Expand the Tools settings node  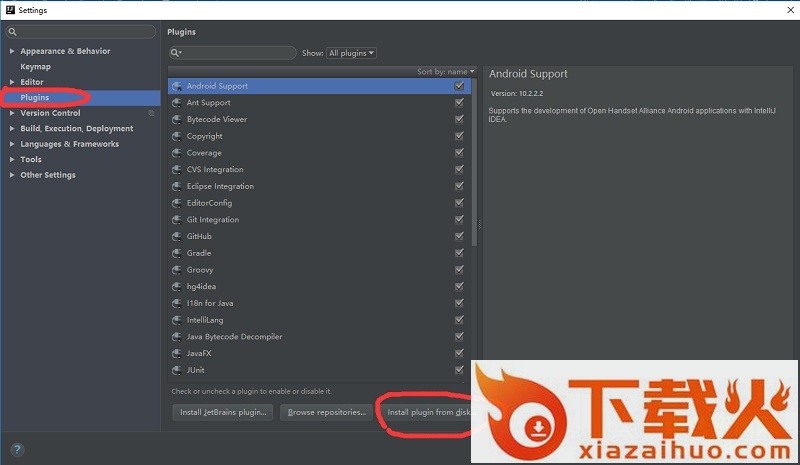point(12,159)
